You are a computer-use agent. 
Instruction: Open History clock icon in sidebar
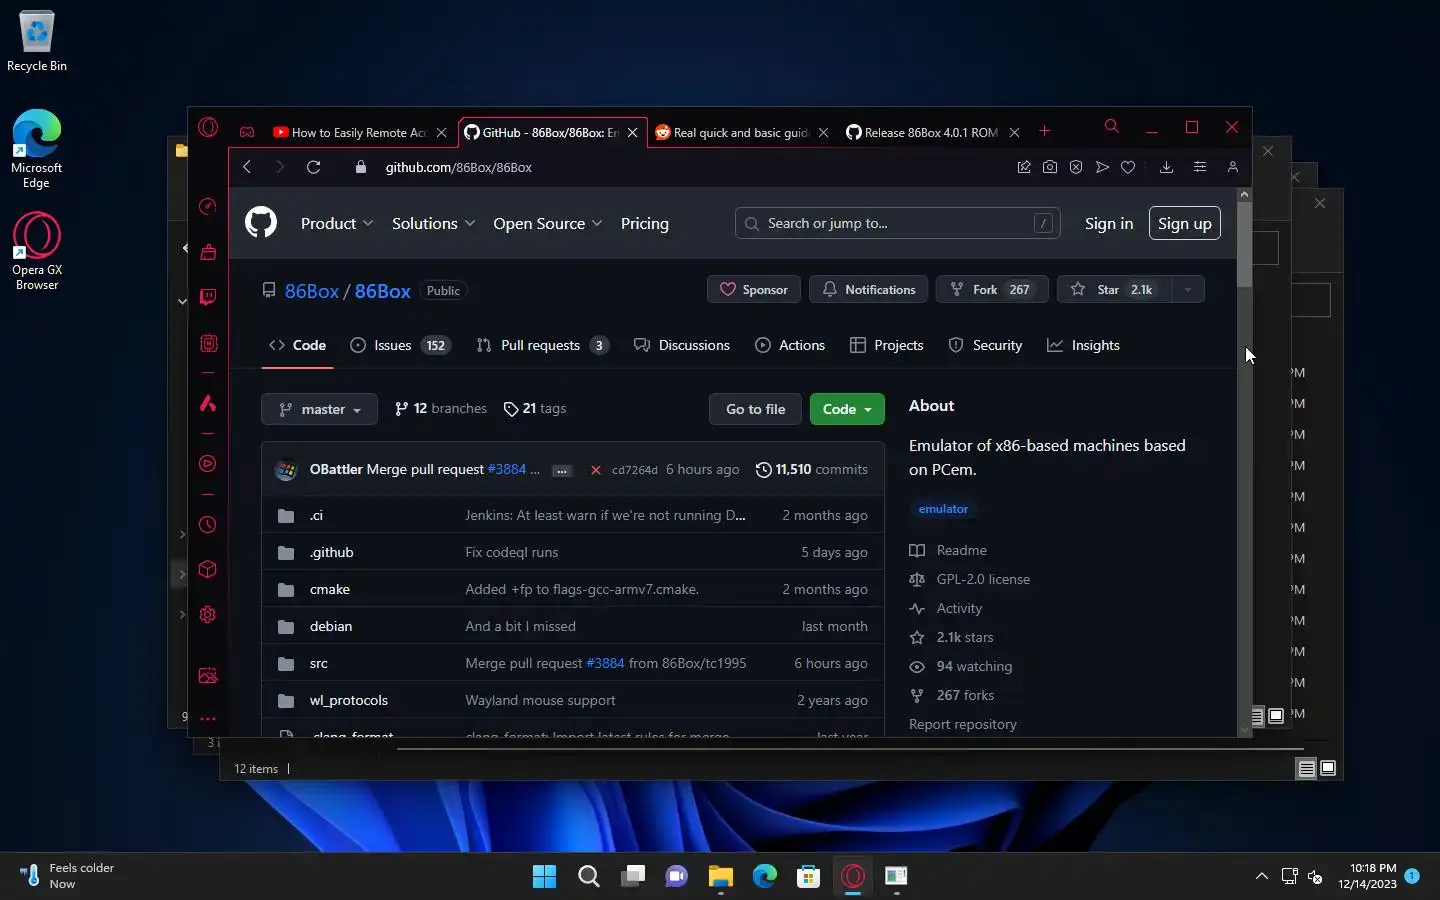(208, 524)
